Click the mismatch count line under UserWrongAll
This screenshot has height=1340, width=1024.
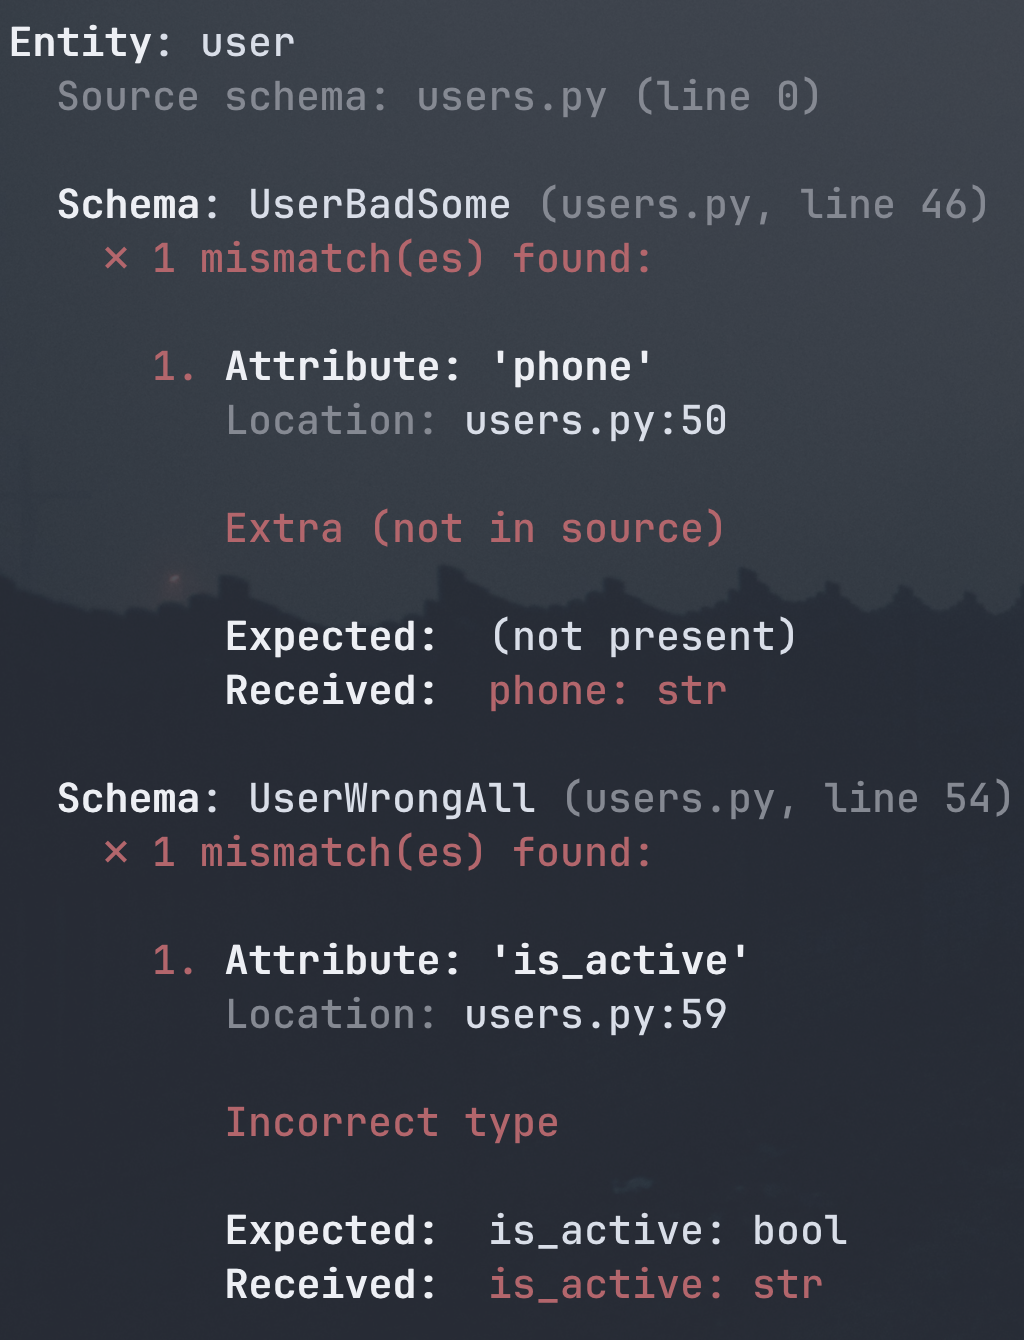click(402, 853)
